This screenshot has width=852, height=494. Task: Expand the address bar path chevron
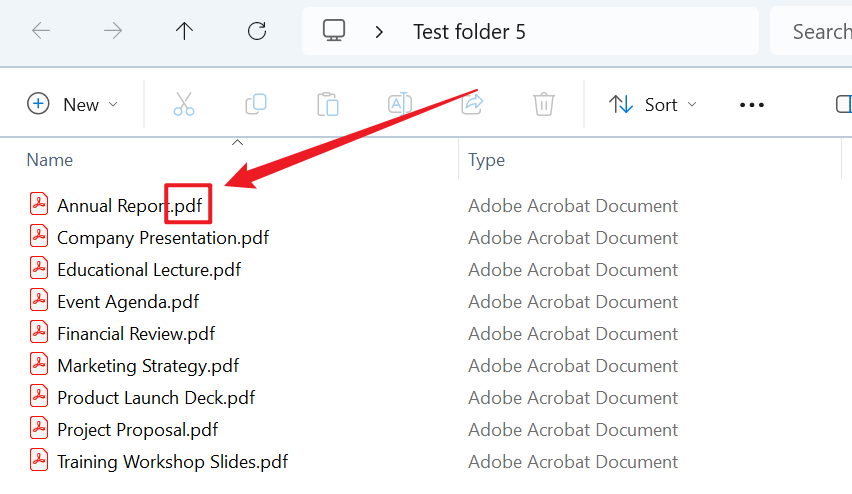pos(379,31)
